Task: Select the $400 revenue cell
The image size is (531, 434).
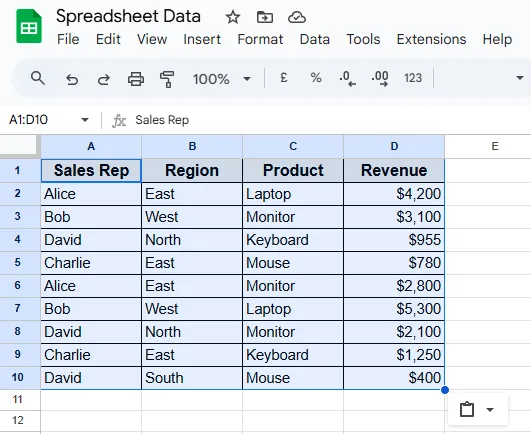Action: (394, 378)
